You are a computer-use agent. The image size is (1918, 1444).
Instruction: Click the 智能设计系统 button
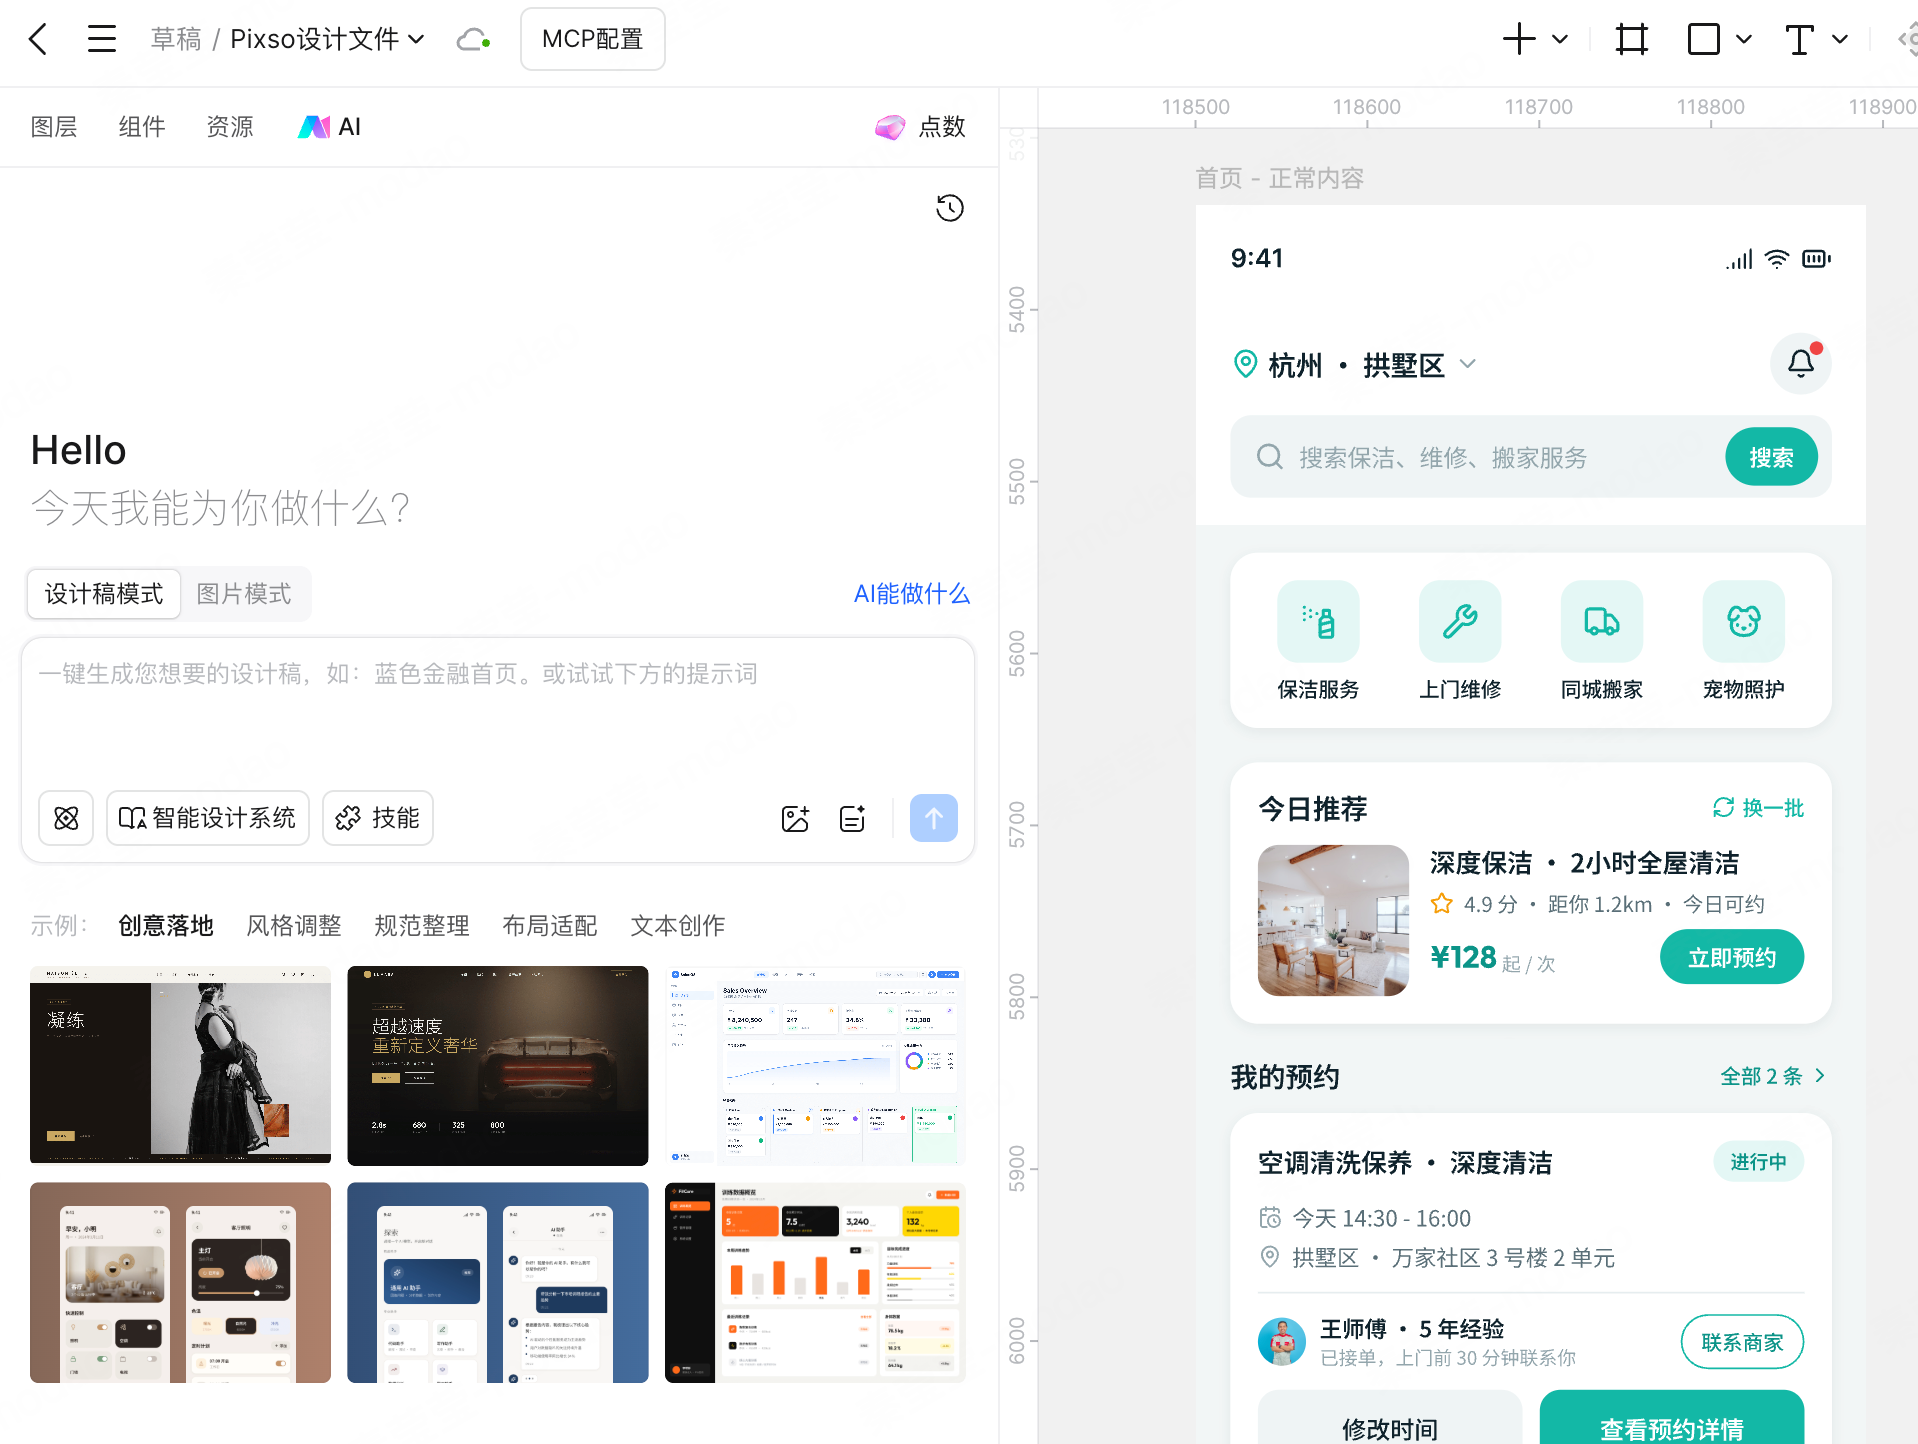208,818
